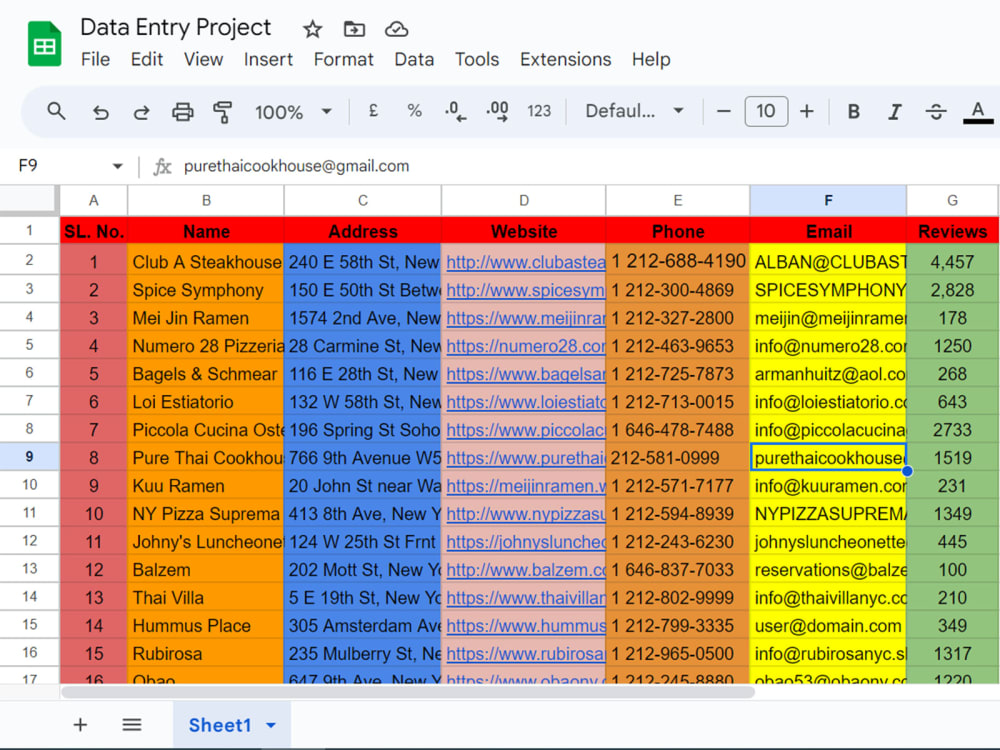The height and width of the screenshot is (750, 1000).
Task: Expand the name box dropdown arrow
Action: tap(117, 166)
